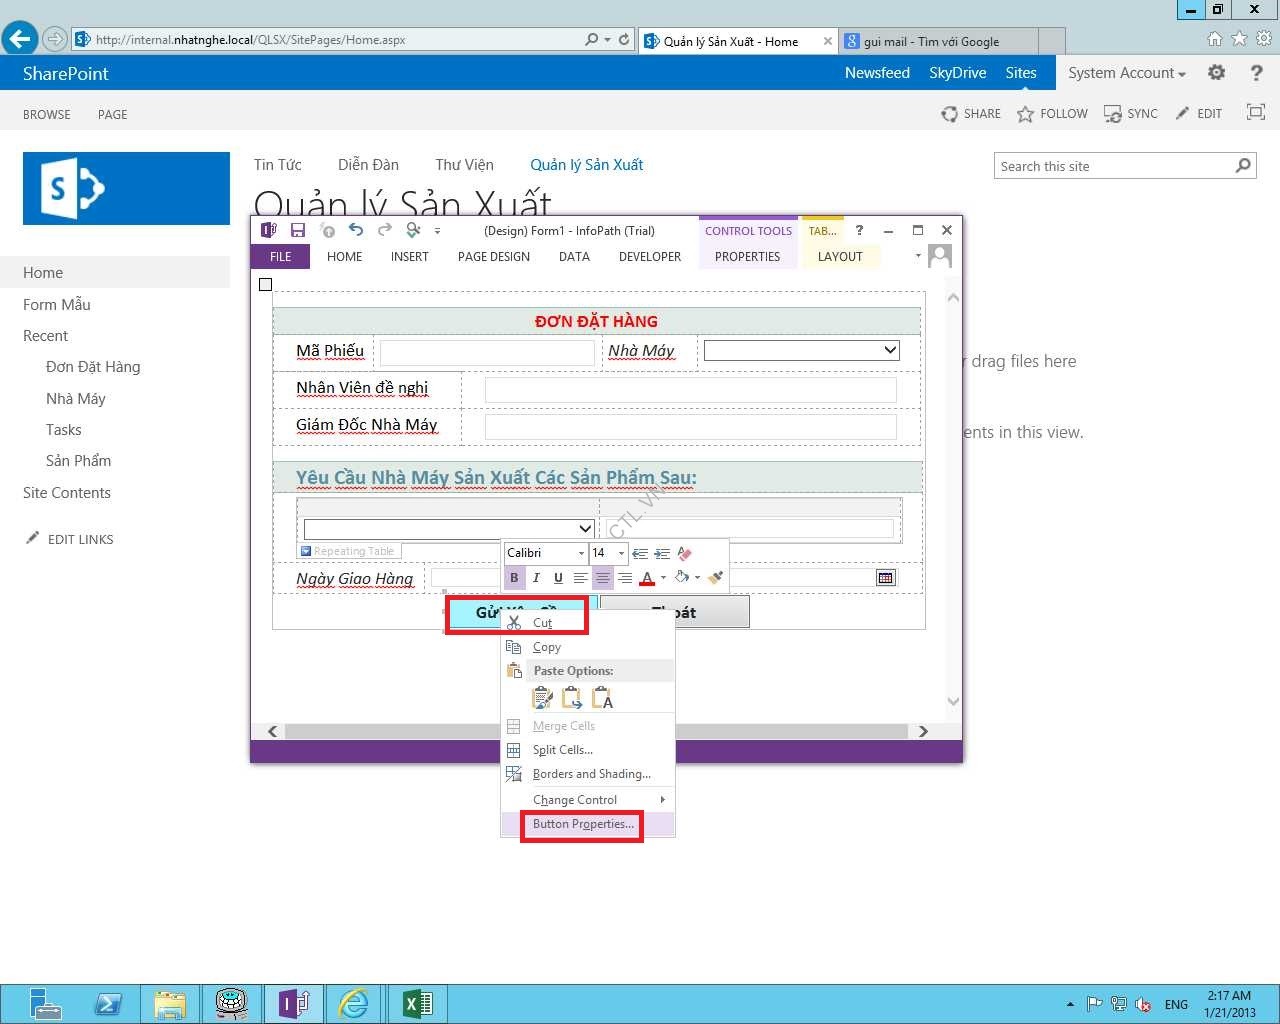1280x1024 pixels.
Task: Open the font size 14 dropdown
Action: pos(621,553)
